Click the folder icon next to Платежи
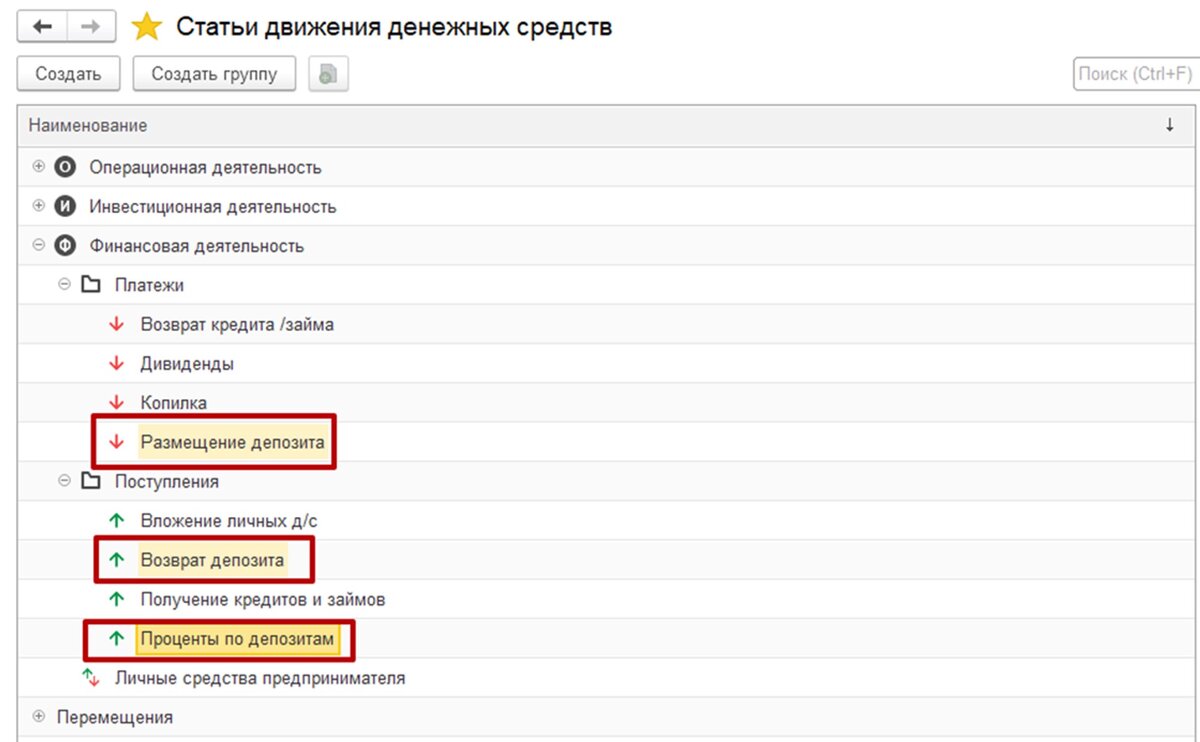The height and width of the screenshot is (742, 1200). coord(92,285)
